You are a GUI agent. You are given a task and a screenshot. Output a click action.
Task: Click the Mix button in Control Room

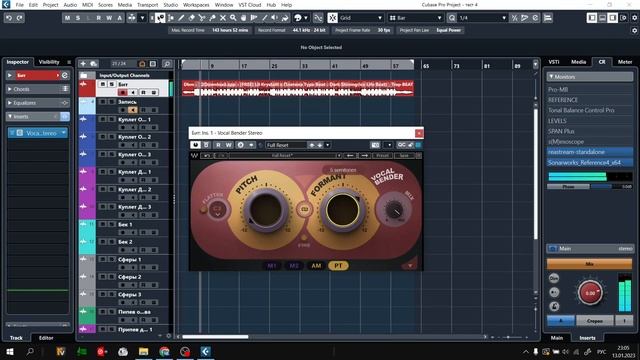click(x=589, y=264)
